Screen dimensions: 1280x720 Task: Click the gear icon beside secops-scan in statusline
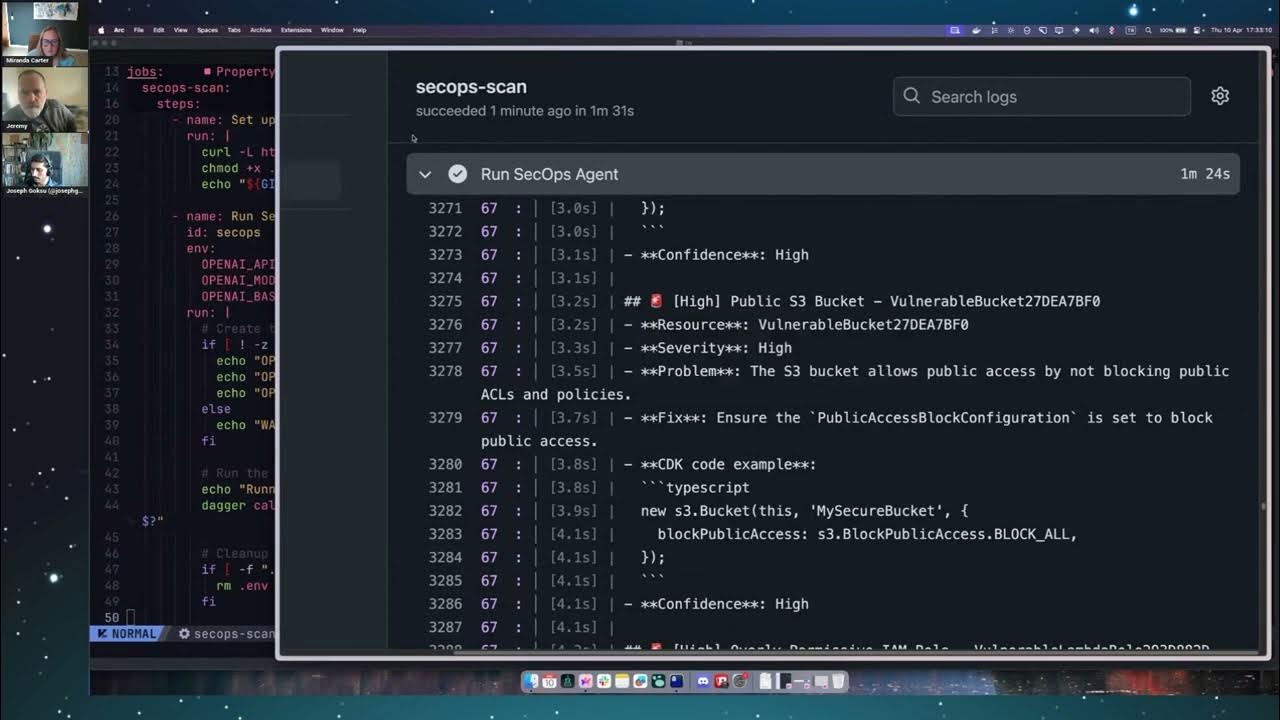point(184,633)
